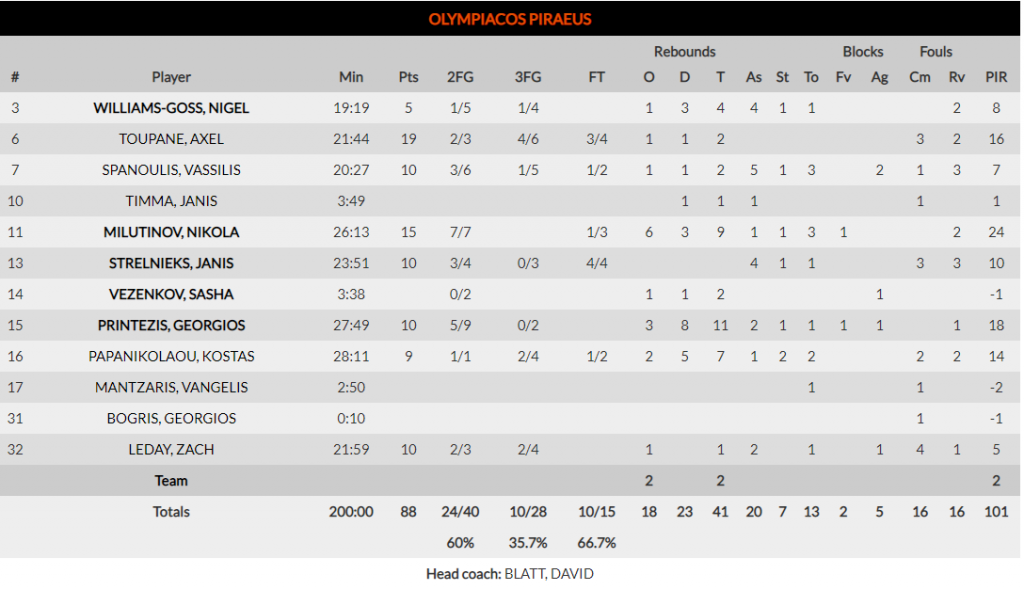
Task: Click the Pts column header
Action: click(x=409, y=77)
